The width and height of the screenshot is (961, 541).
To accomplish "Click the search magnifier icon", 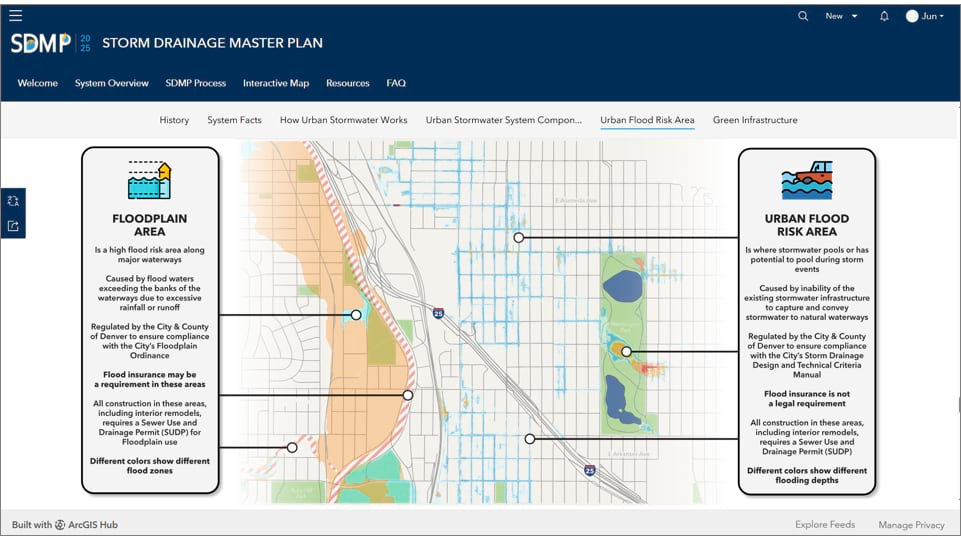I will [803, 16].
